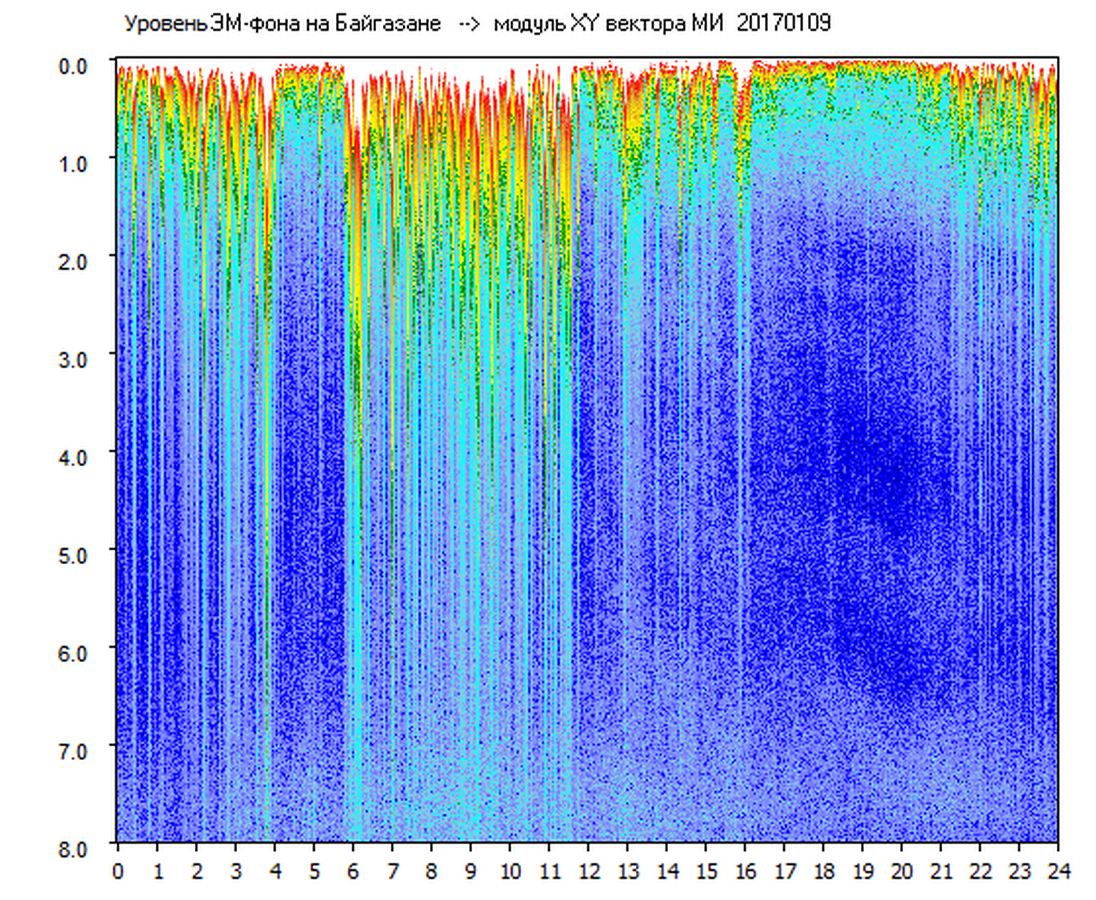Screen dimensions: 1096x900
Task: Click the y-axis label 6.0
Action: (x=77, y=652)
